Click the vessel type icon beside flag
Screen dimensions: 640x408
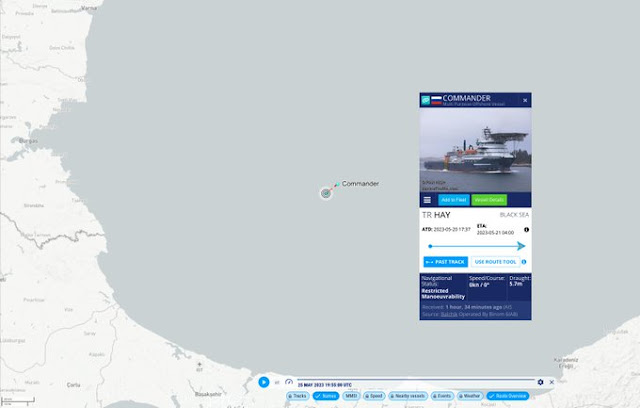426,100
